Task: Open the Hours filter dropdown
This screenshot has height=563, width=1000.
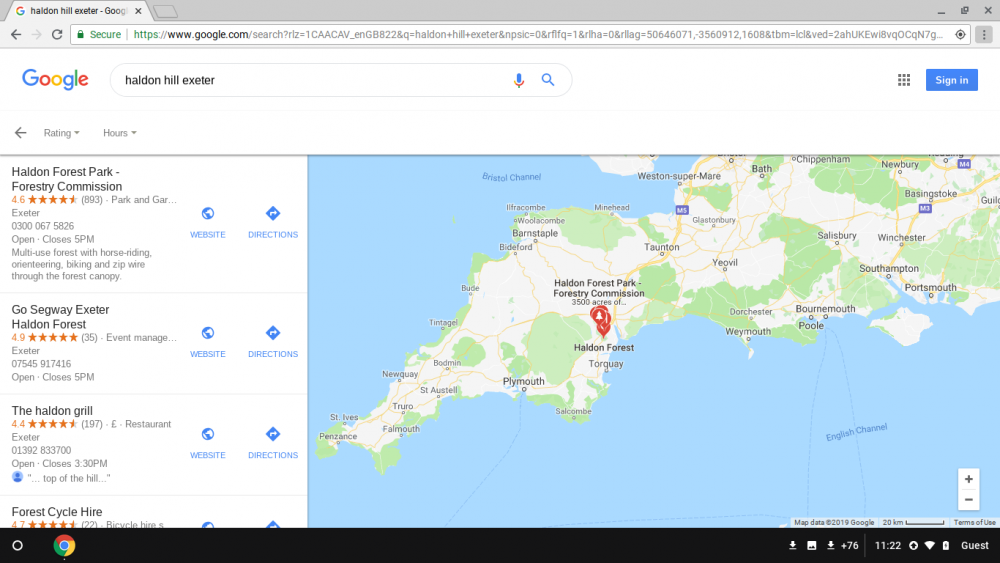Action: (x=119, y=133)
